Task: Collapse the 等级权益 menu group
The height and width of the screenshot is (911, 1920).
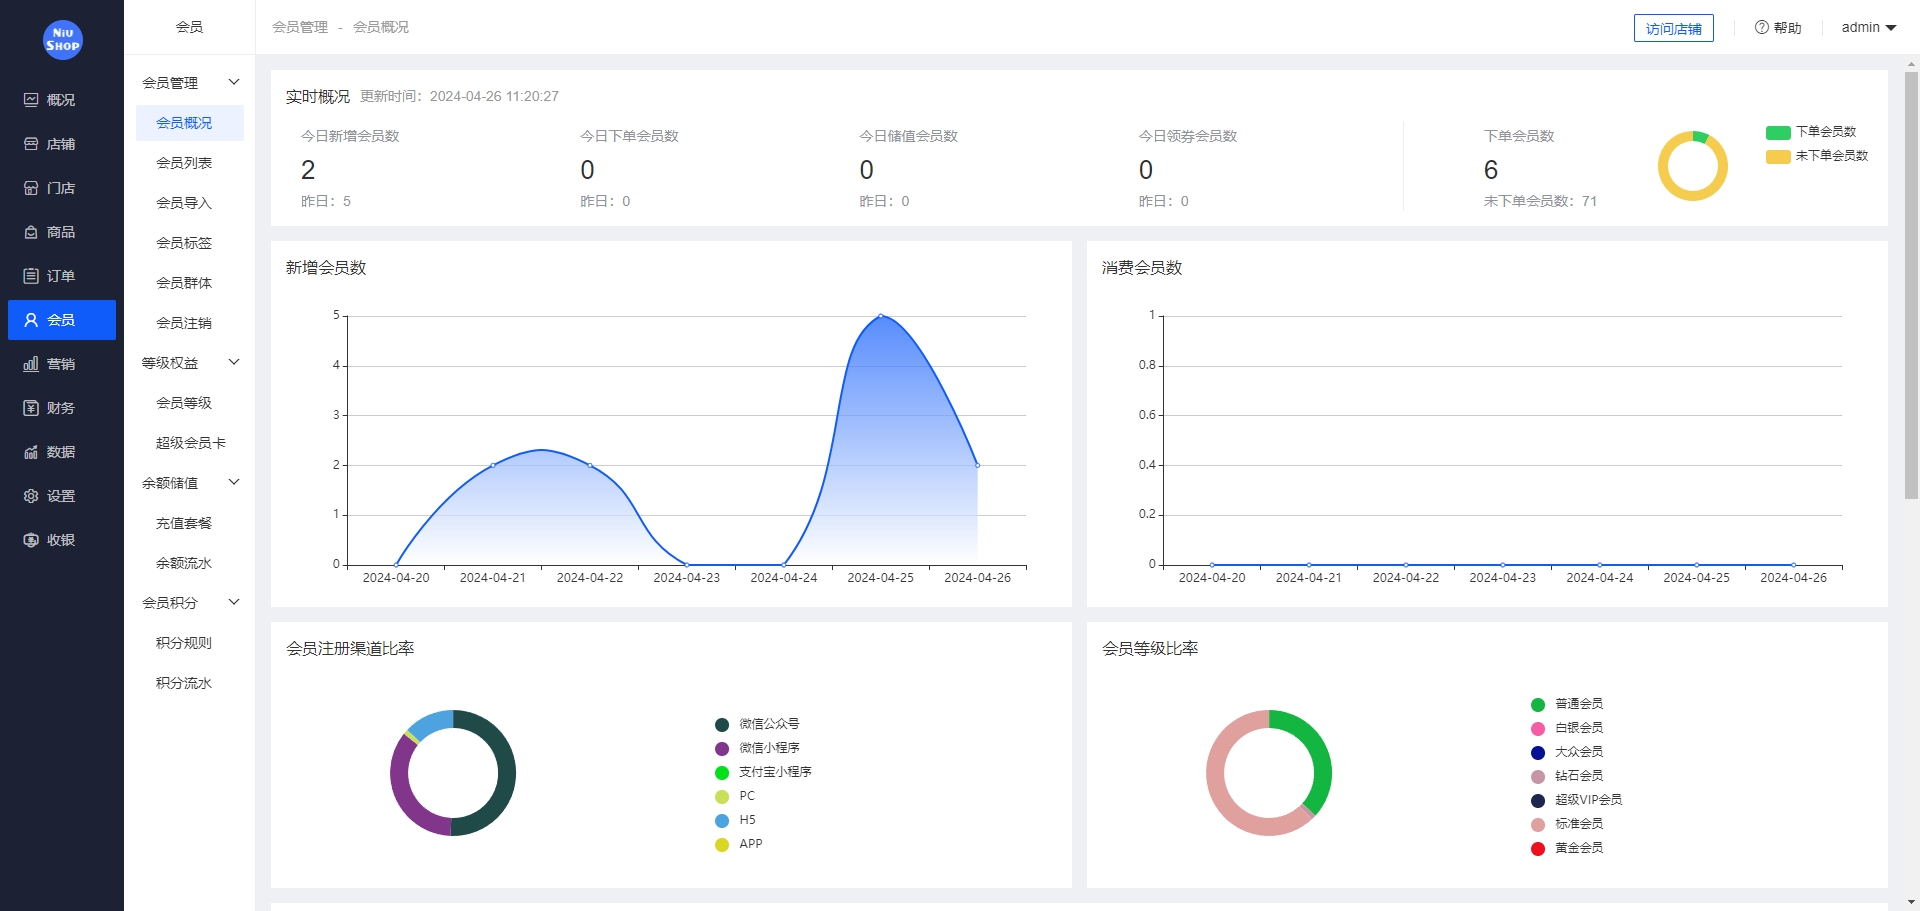Action: pyautogui.click(x=234, y=362)
